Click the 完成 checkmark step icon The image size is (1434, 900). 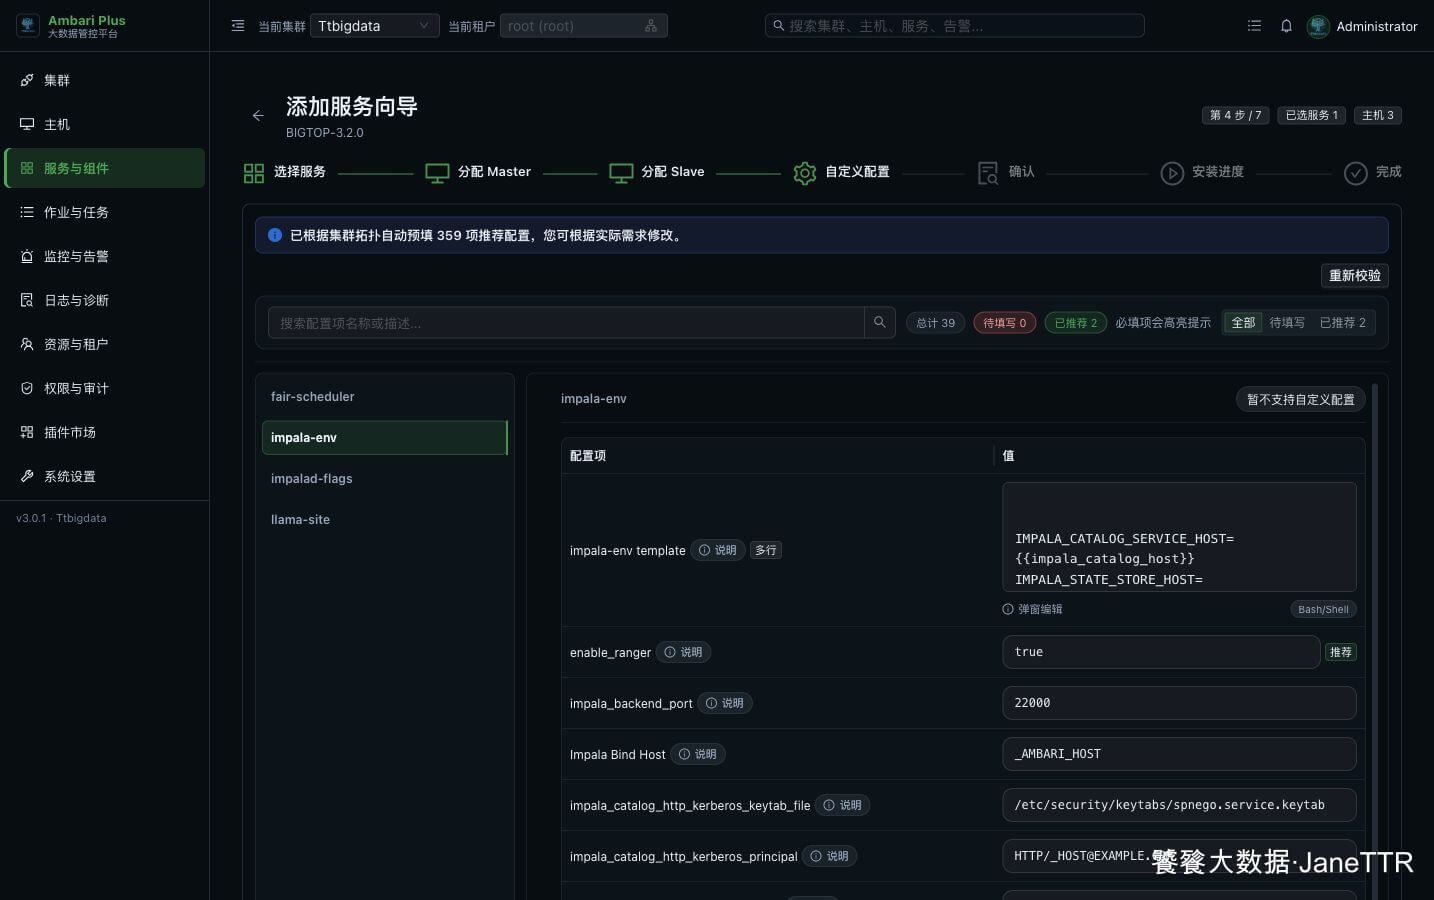[1356, 173]
